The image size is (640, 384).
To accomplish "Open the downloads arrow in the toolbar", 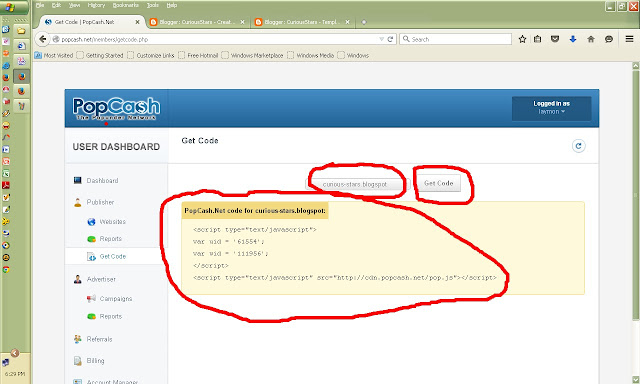I will click(573, 39).
